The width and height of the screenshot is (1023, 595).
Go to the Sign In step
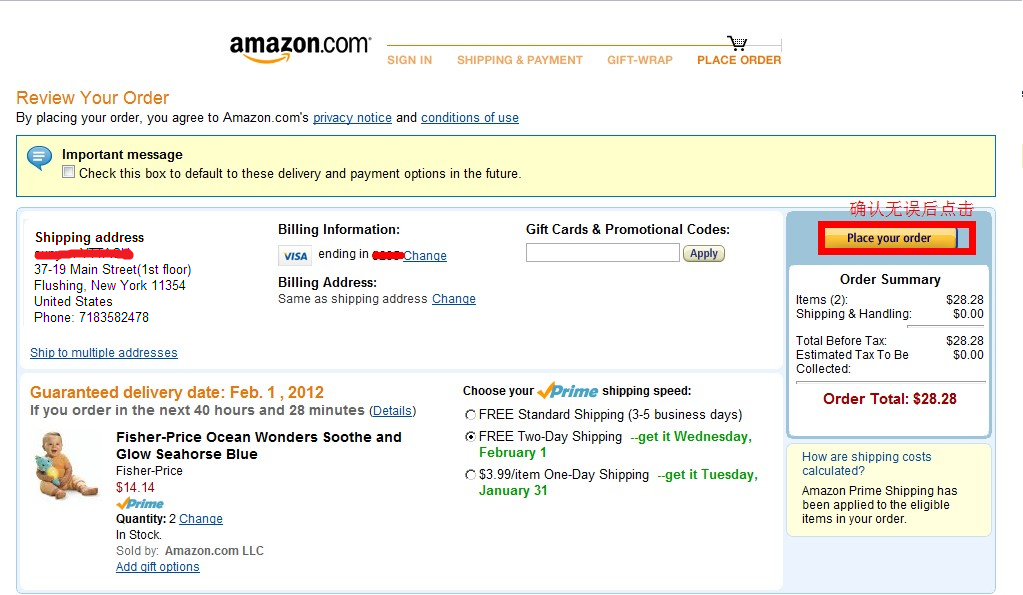(x=409, y=60)
